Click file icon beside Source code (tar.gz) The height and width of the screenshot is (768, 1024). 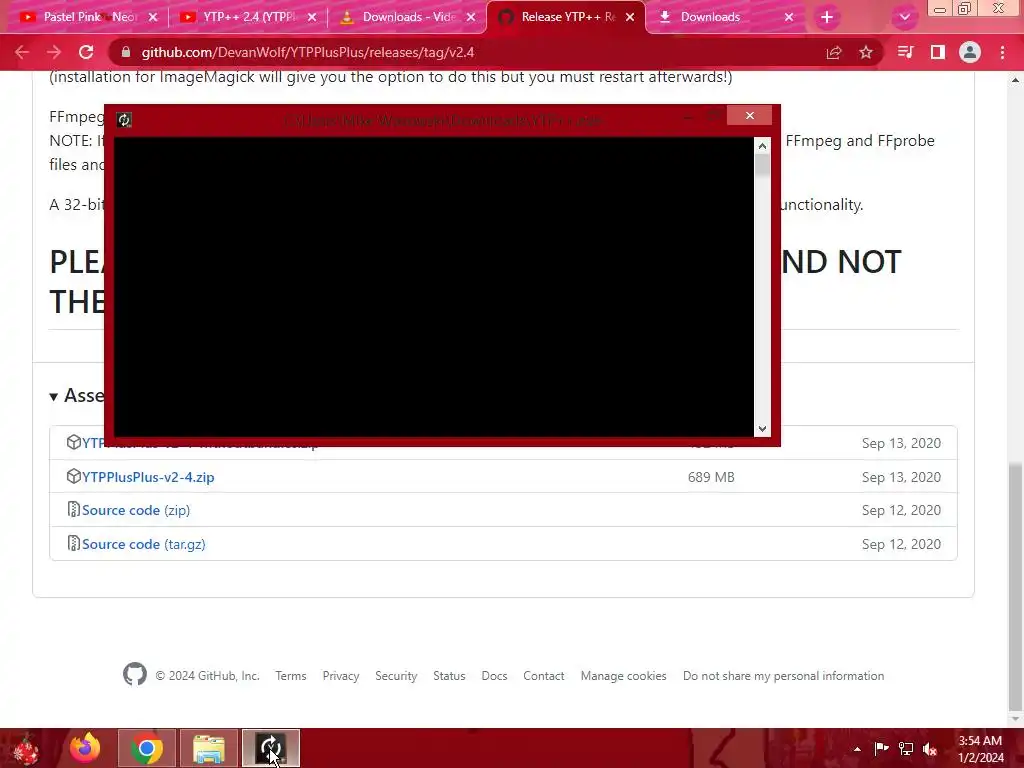[x=73, y=543]
